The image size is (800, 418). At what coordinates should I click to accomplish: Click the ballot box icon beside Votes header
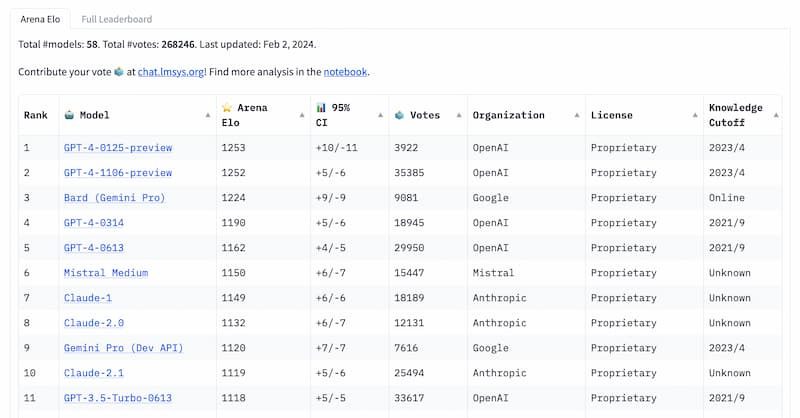pyautogui.click(x=399, y=115)
